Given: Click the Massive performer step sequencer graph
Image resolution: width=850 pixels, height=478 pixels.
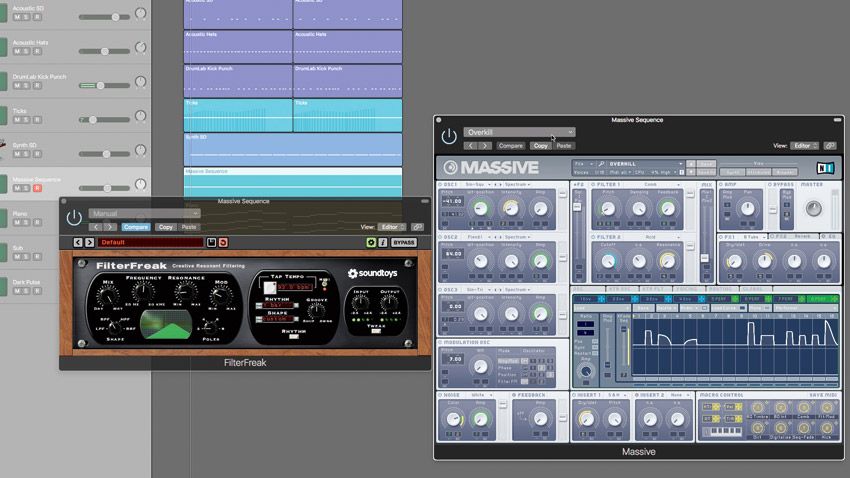Looking at the screenshot, I should [735, 345].
